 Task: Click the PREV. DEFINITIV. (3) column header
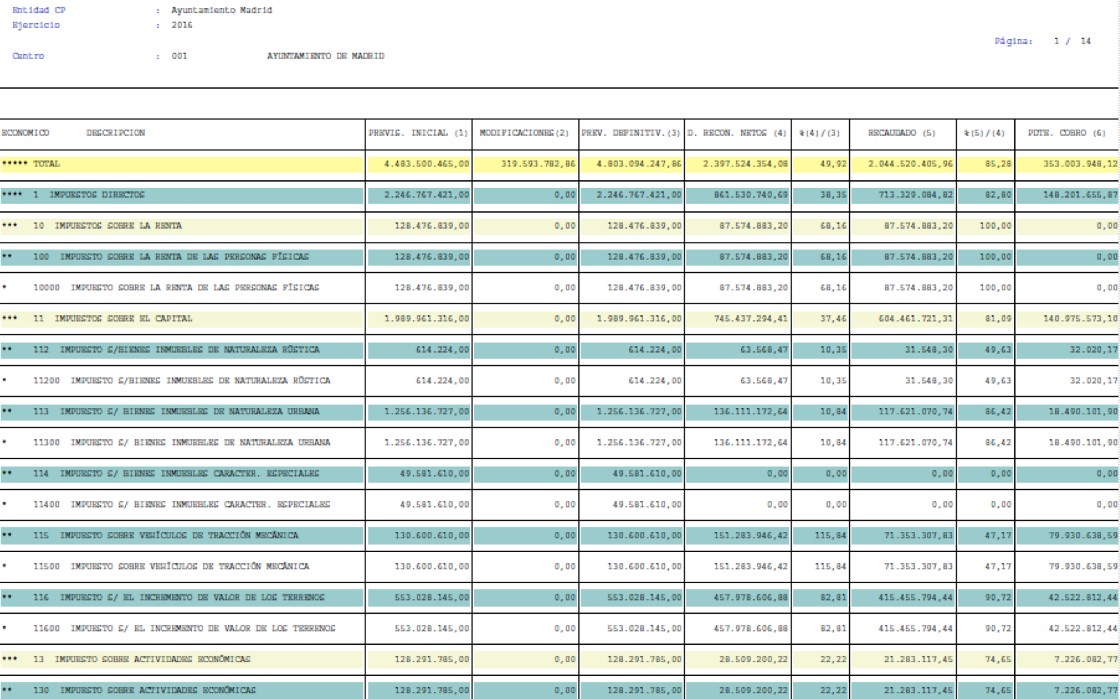click(630, 131)
